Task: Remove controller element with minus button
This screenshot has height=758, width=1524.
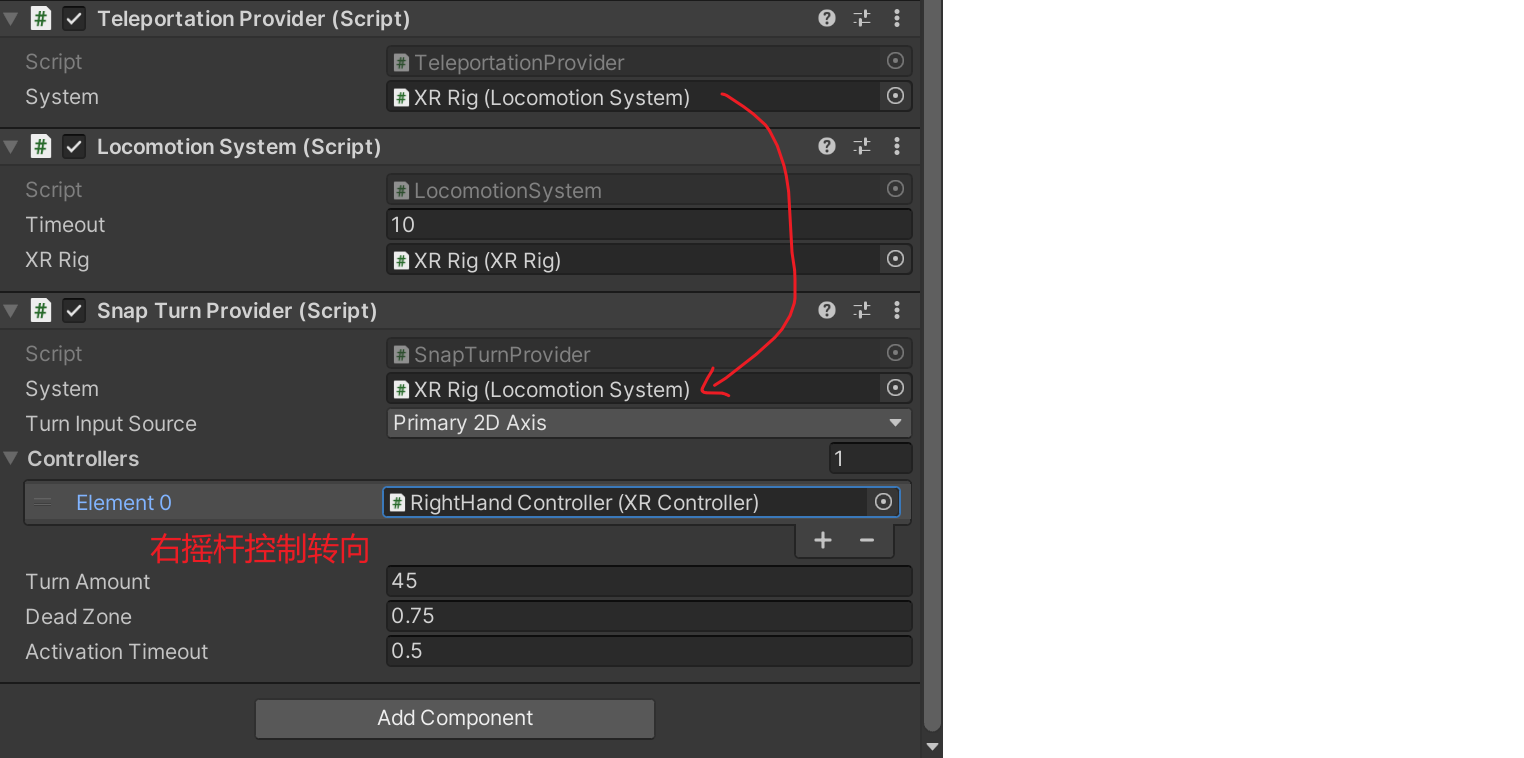Action: pyautogui.click(x=867, y=541)
